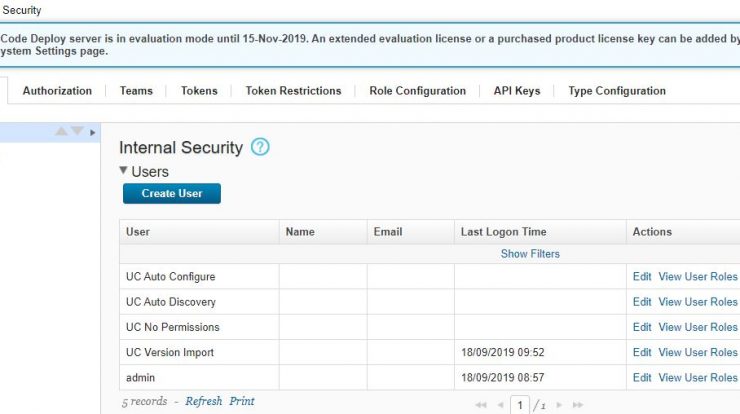Open the Internal Security help icon
The width and height of the screenshot is (740, 414).
pyautogui.click(x=260, y=147)
